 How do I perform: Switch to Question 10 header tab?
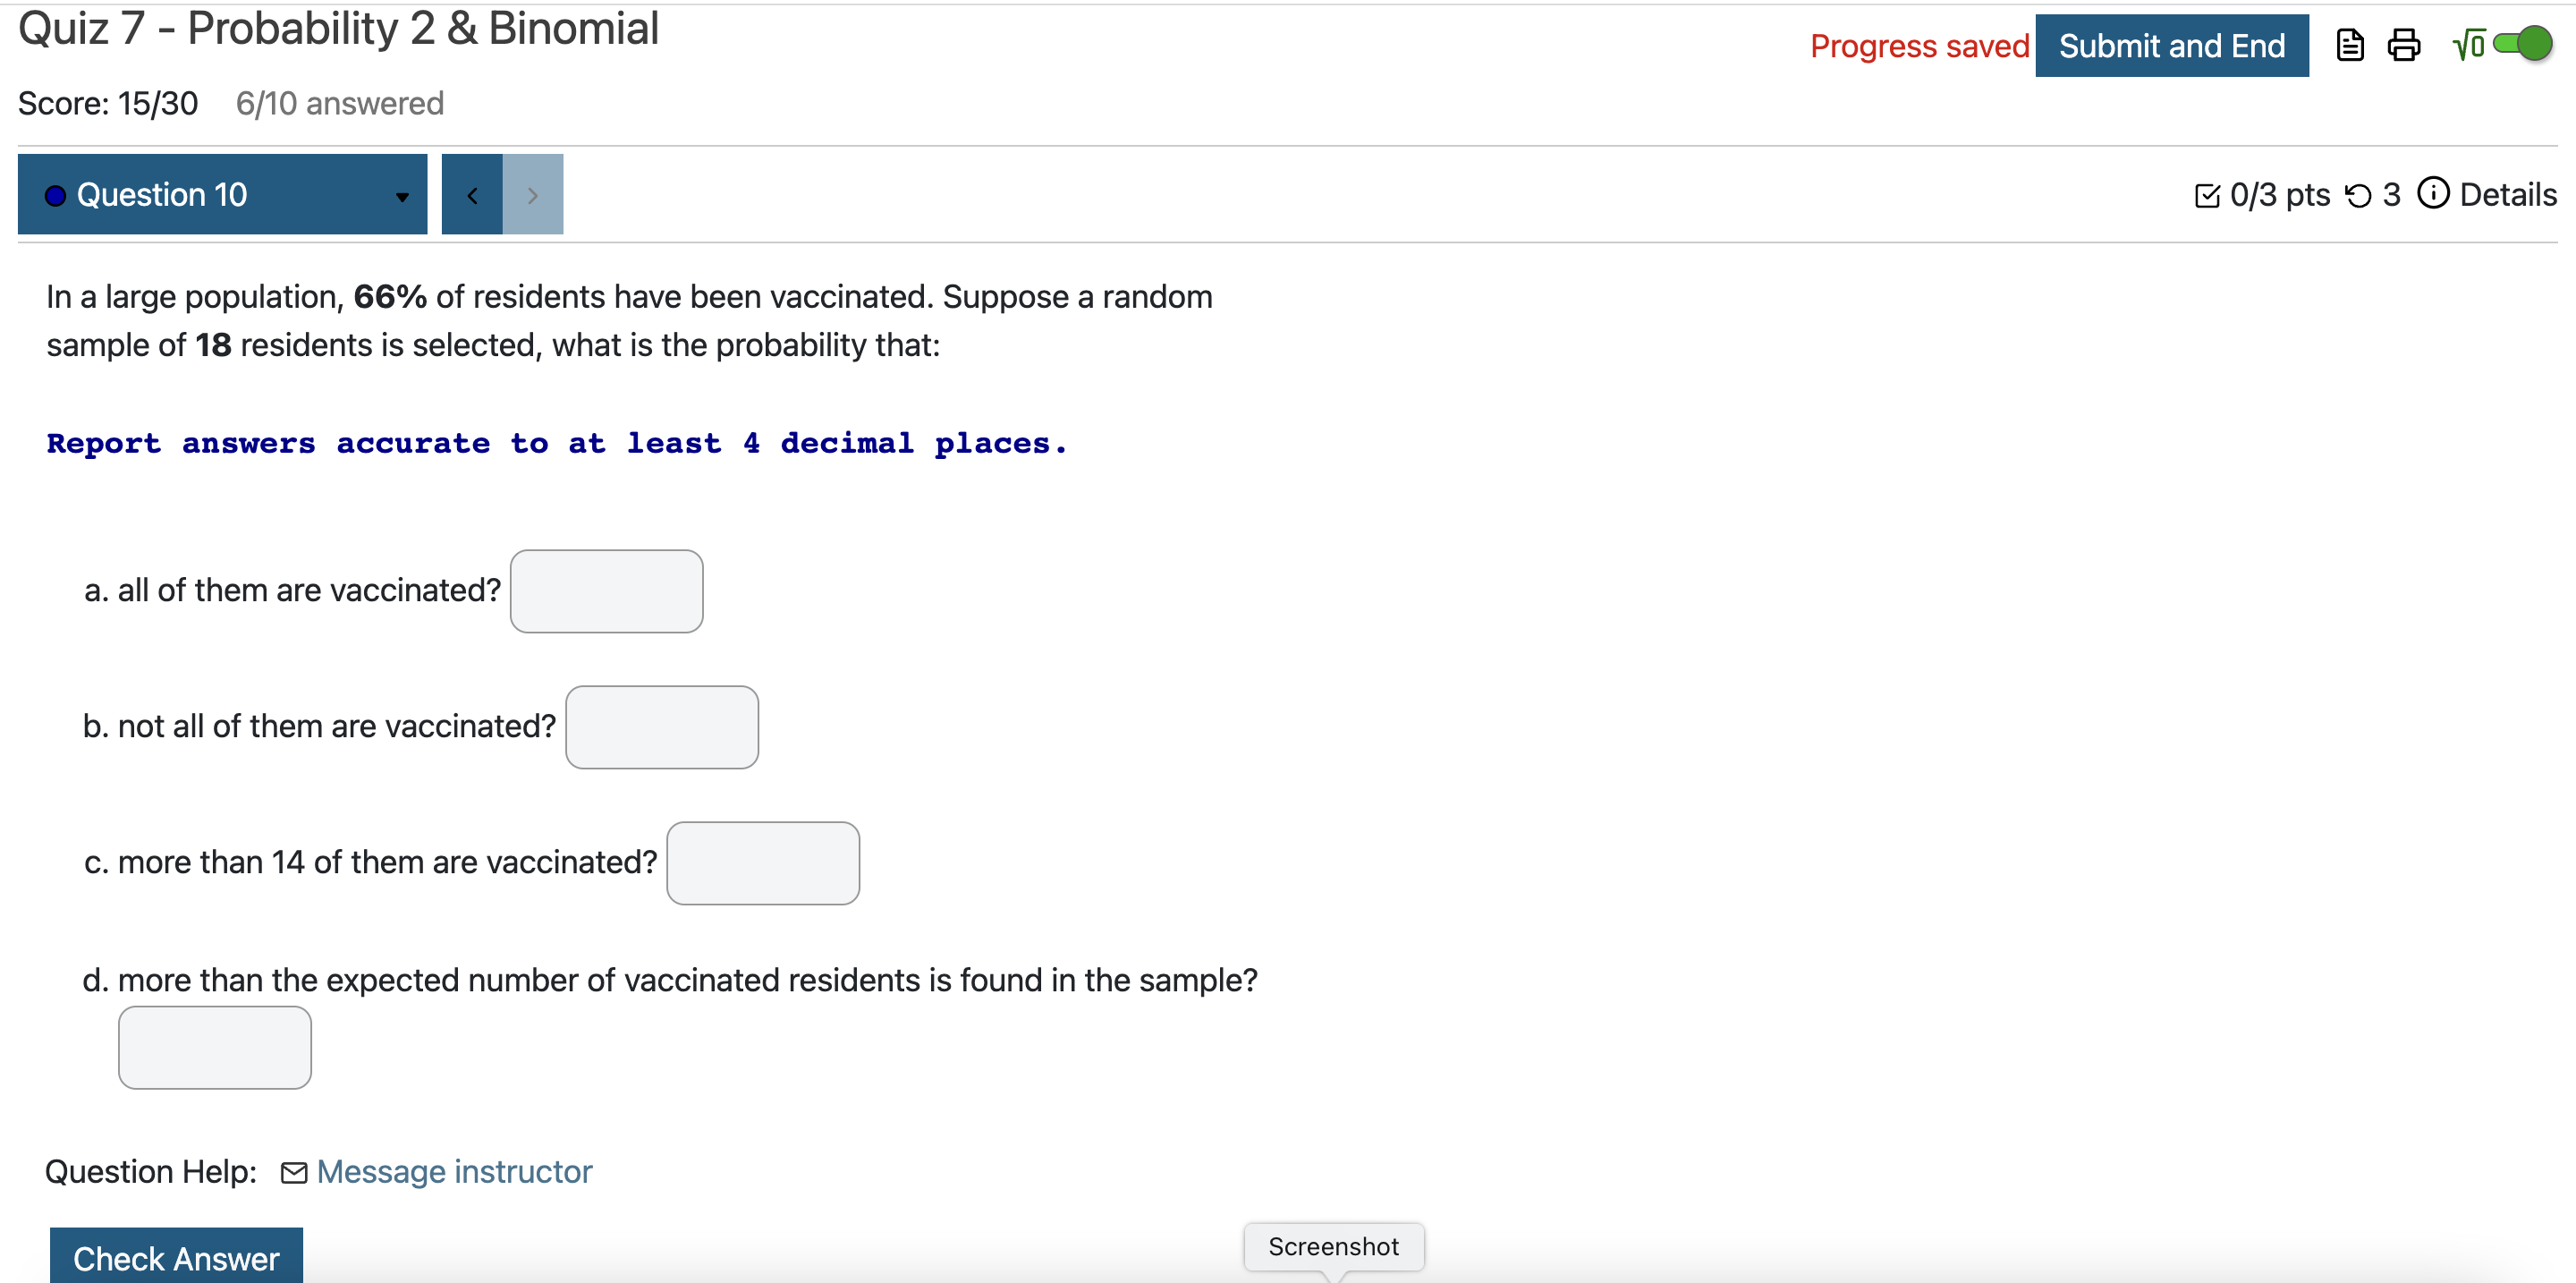162,194
